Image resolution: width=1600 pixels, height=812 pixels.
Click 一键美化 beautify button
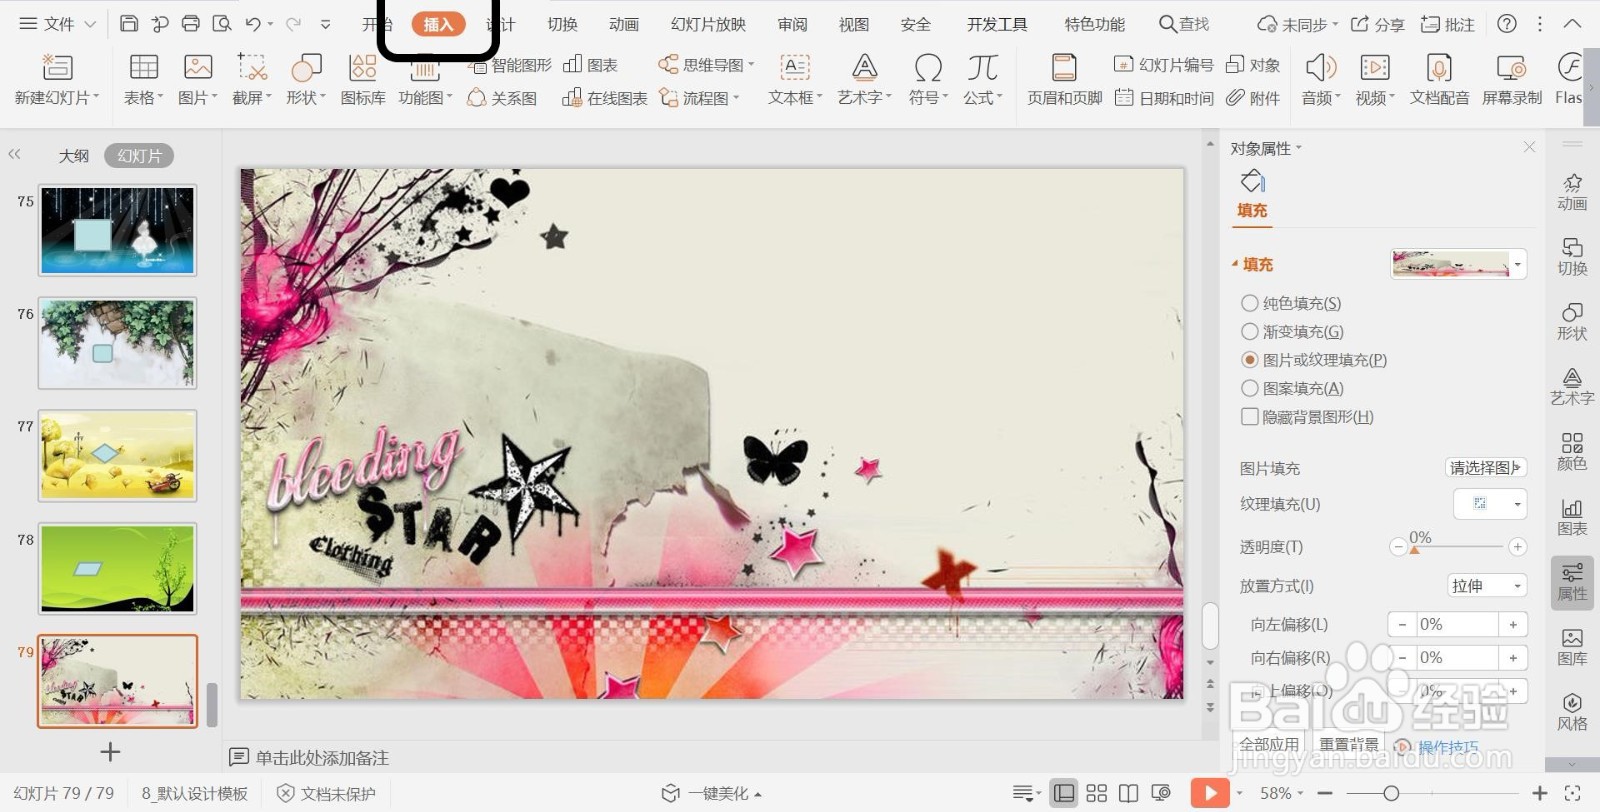point(712,793)
